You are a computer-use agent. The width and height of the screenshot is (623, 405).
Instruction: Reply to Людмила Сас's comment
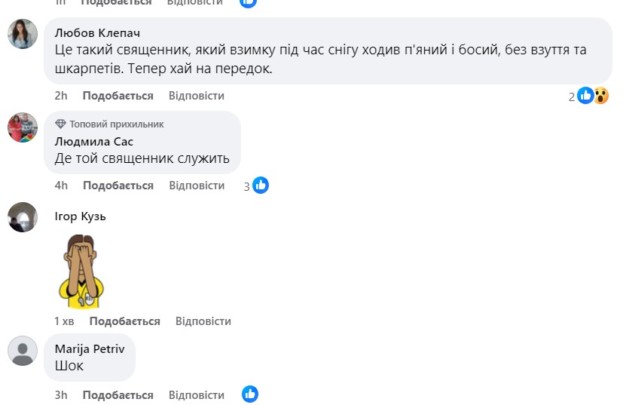tap(197, 186)
